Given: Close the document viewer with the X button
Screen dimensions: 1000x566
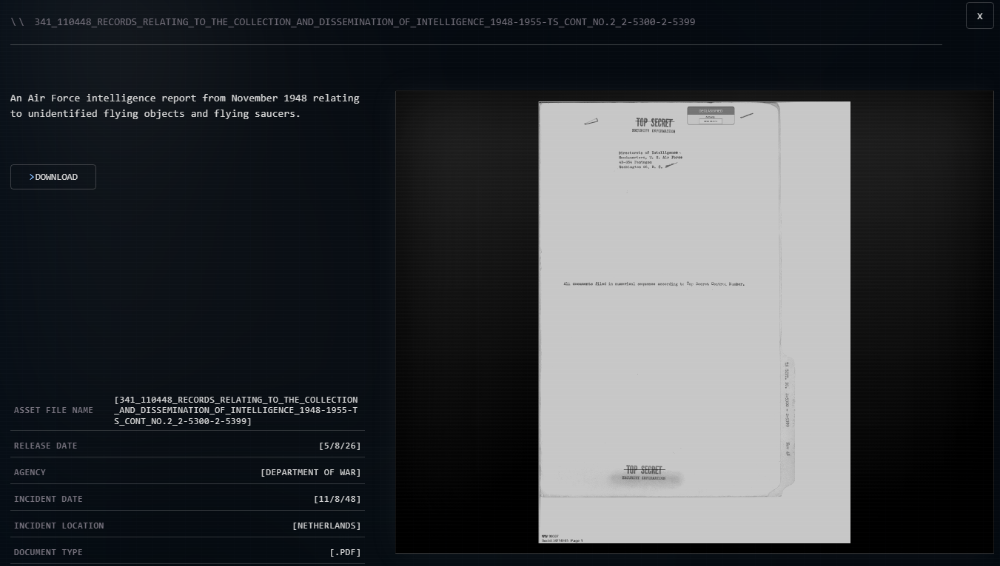Looking at the screenshot, I should point(980,16).
